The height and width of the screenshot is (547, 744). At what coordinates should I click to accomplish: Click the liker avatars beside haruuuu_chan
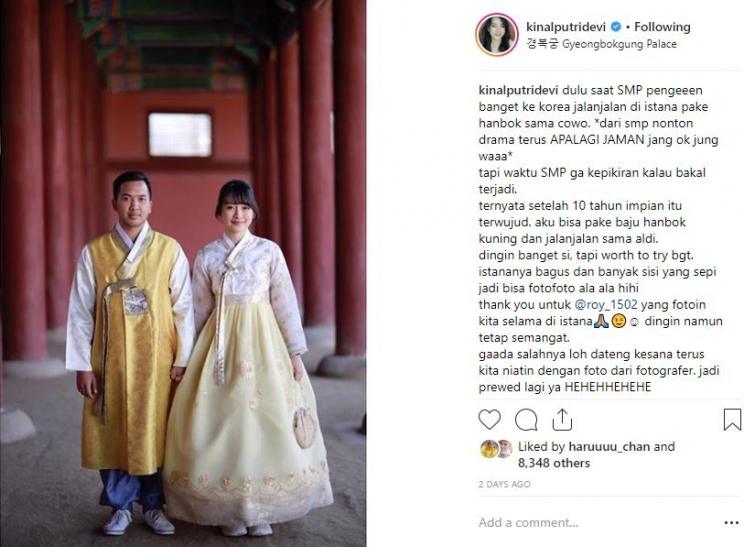click(496, 448)
